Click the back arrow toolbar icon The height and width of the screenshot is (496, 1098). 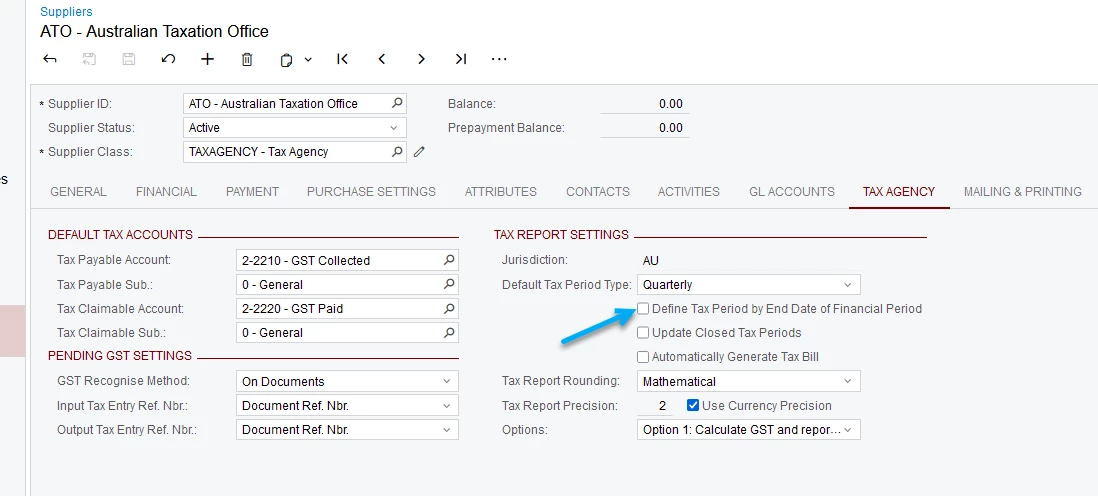(x=50, y=60)
